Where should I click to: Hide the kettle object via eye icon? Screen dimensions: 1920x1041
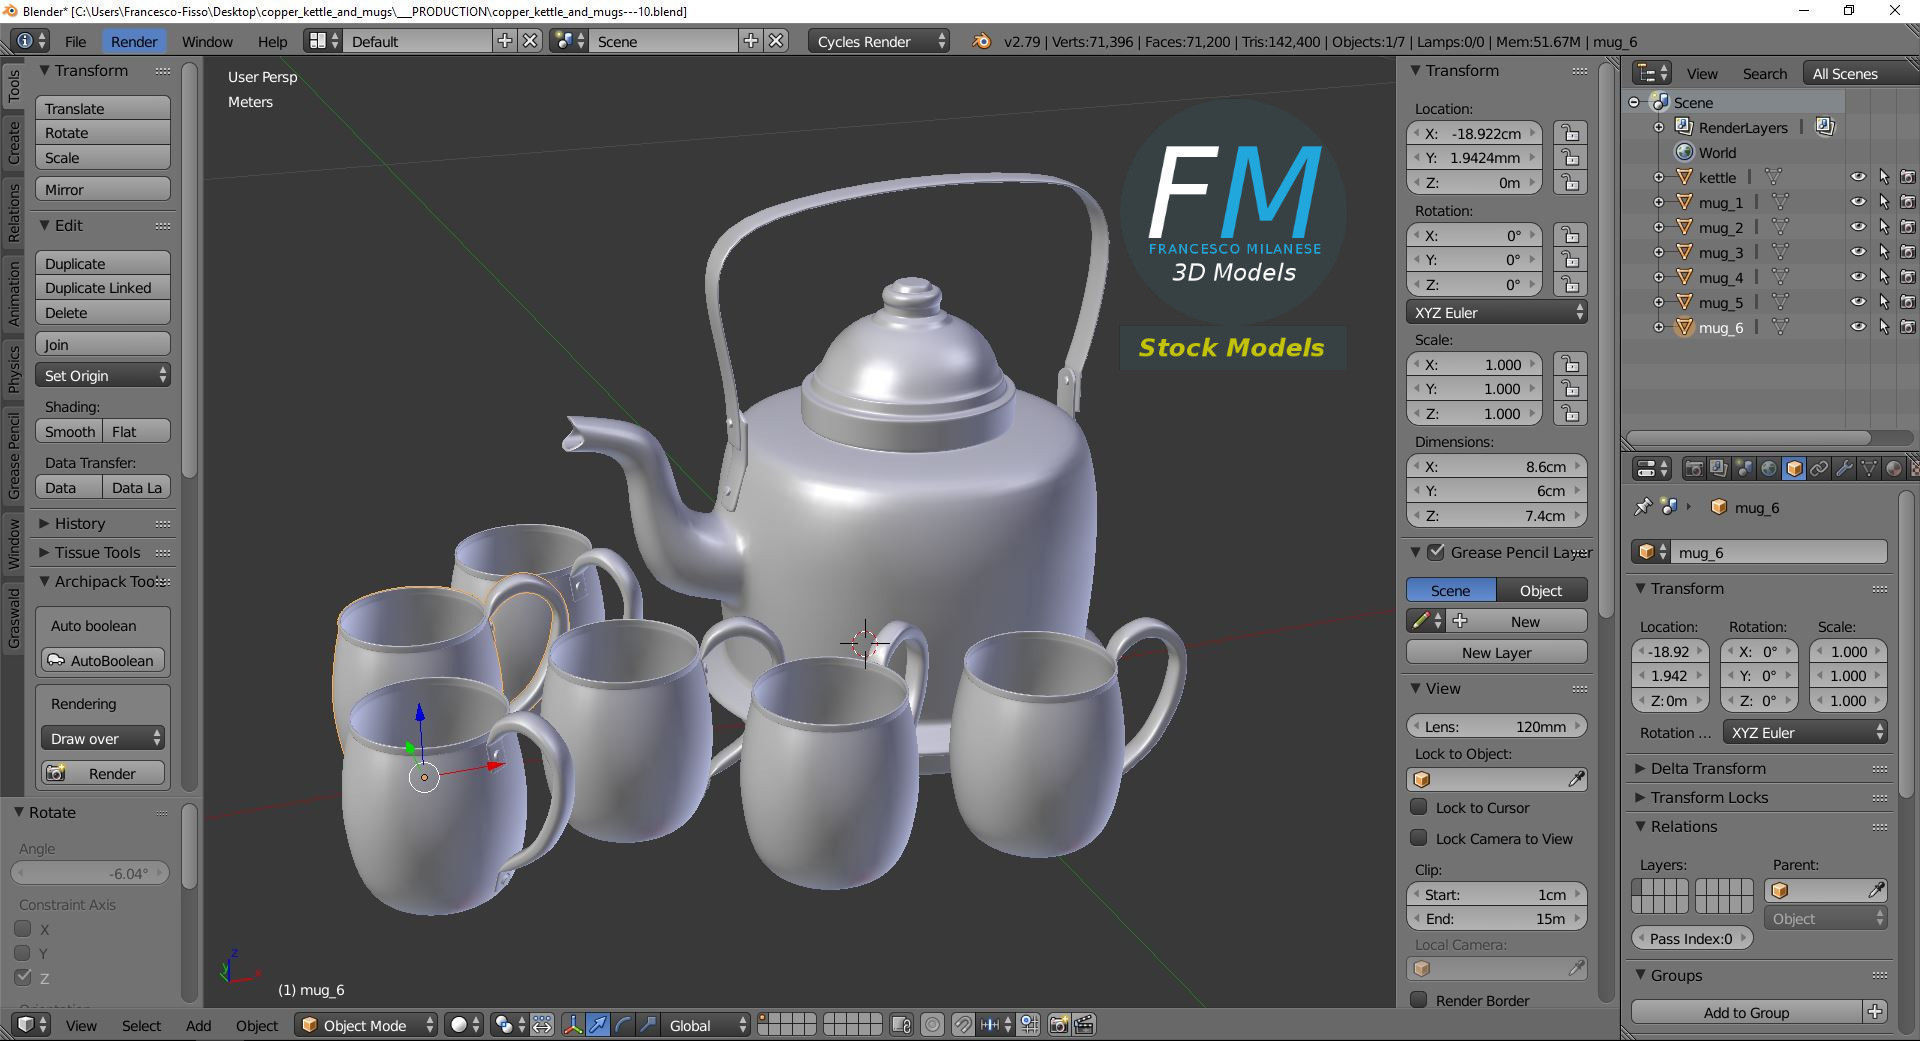click(x=1858, y=177)
